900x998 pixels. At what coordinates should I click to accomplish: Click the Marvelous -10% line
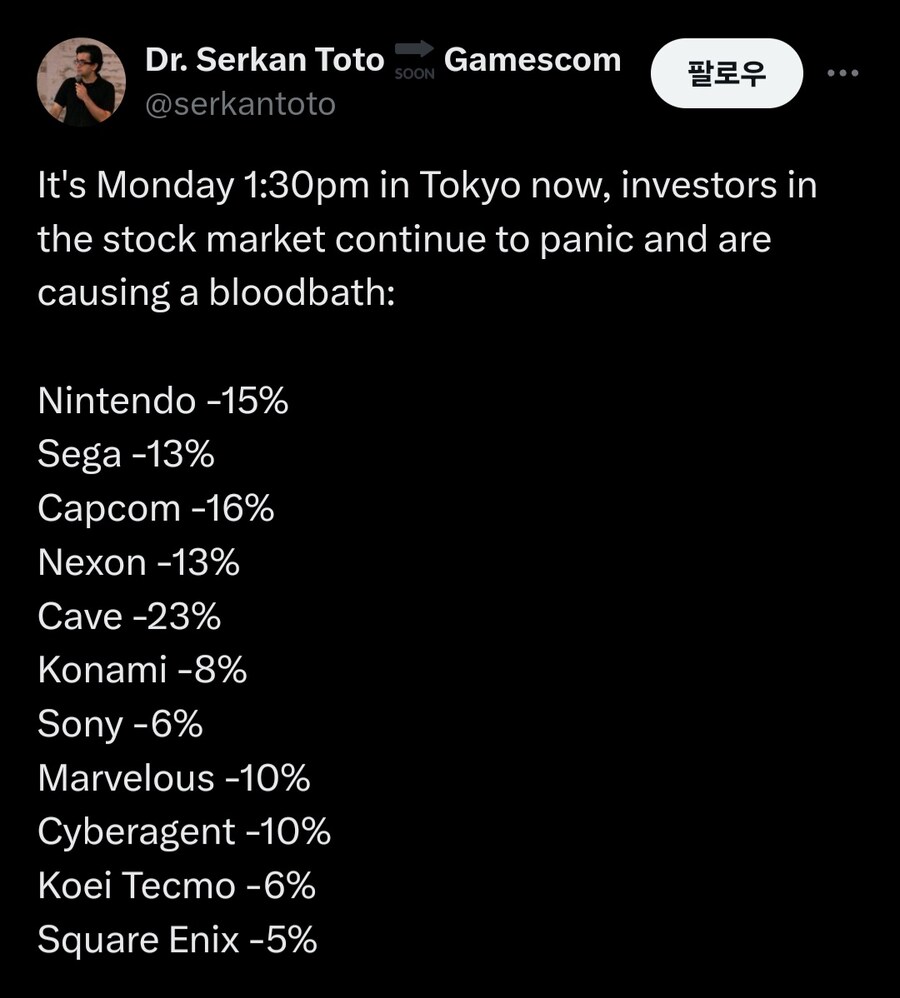click(174, 779)
